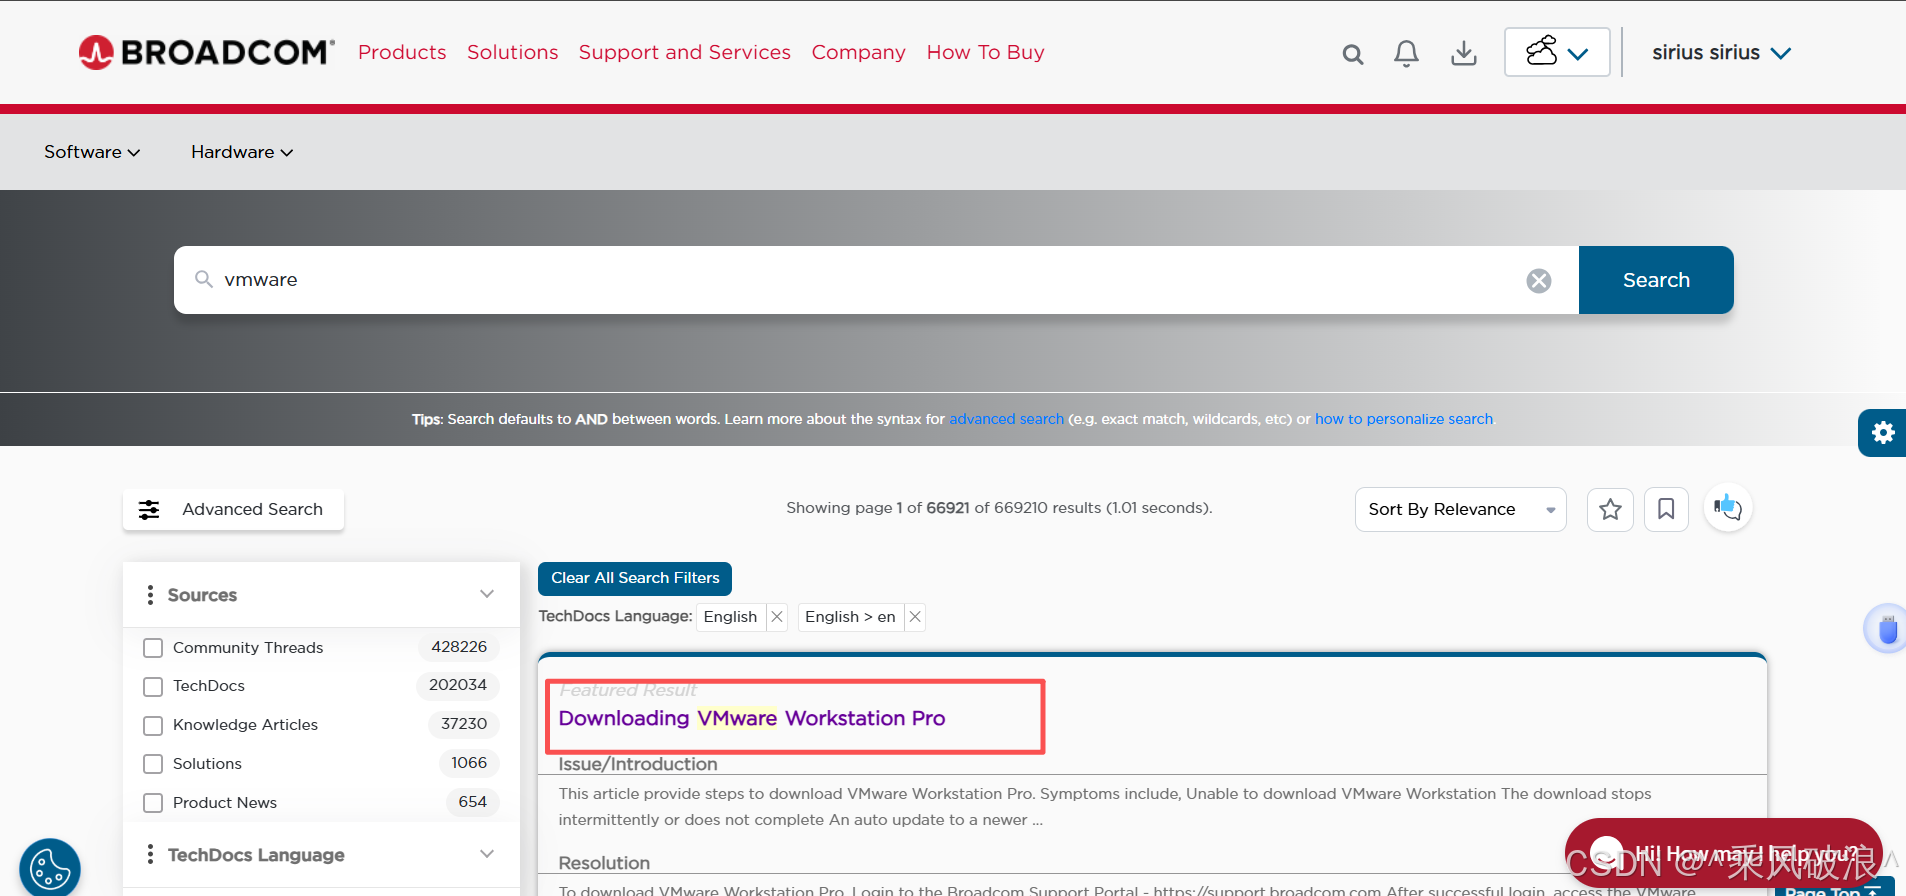Click the star favorites icon
1906x896 pixels.
1610,510
